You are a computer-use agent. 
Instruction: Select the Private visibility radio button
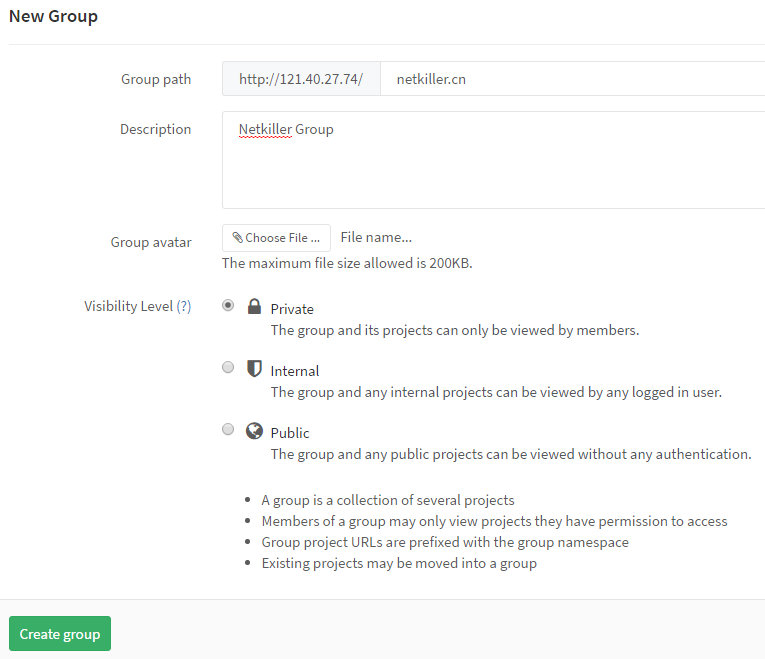point(228,305)
